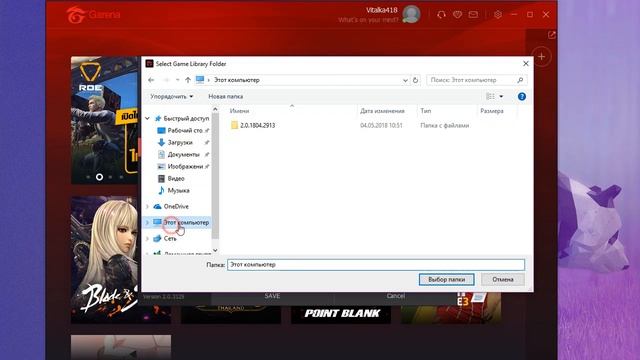Viewport: 640px width, 360px height.
Task: Select Документы in navigation pane
Action: click(x=184, y=155)
